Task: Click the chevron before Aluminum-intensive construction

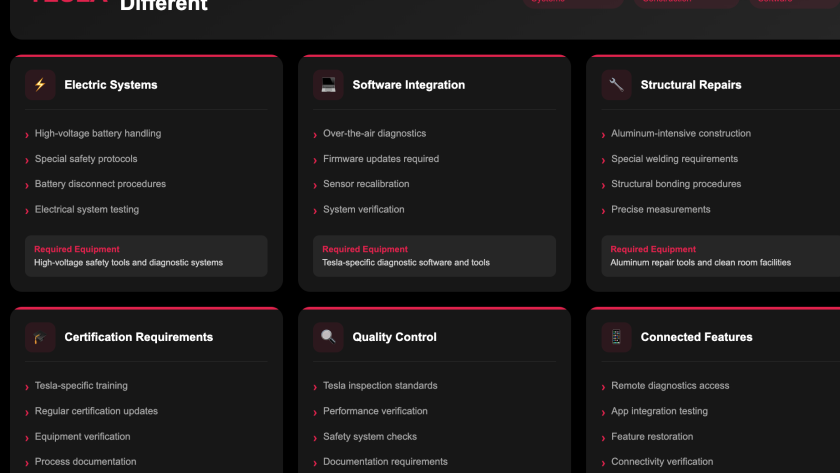Action: point(603,134)
